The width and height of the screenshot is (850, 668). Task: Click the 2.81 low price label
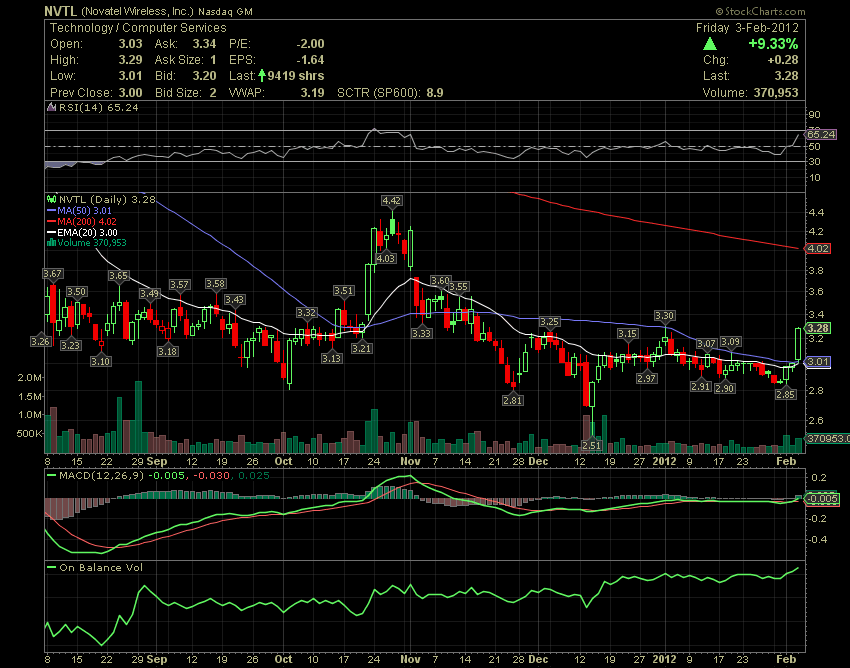(512, 400)
